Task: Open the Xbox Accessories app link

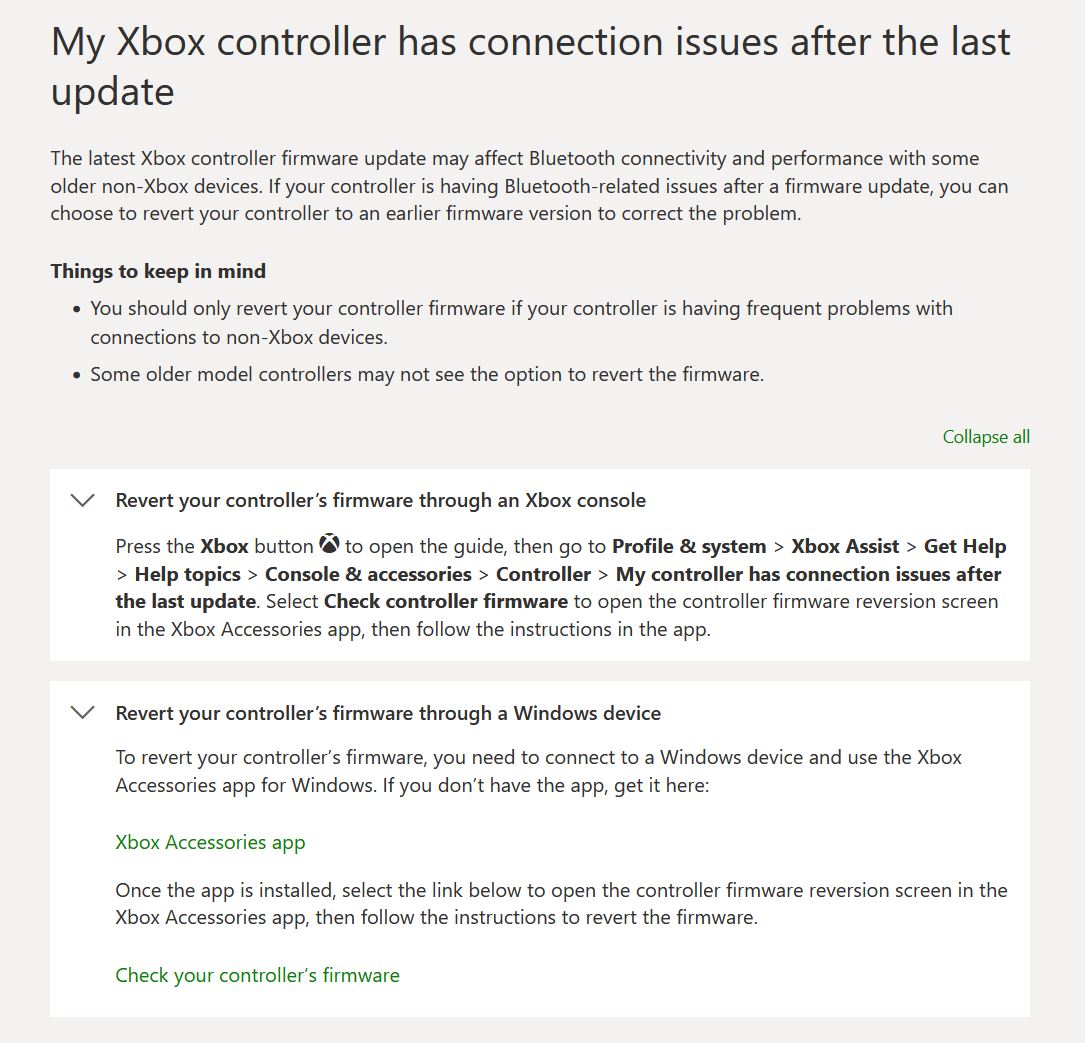Action: [210, 842]
